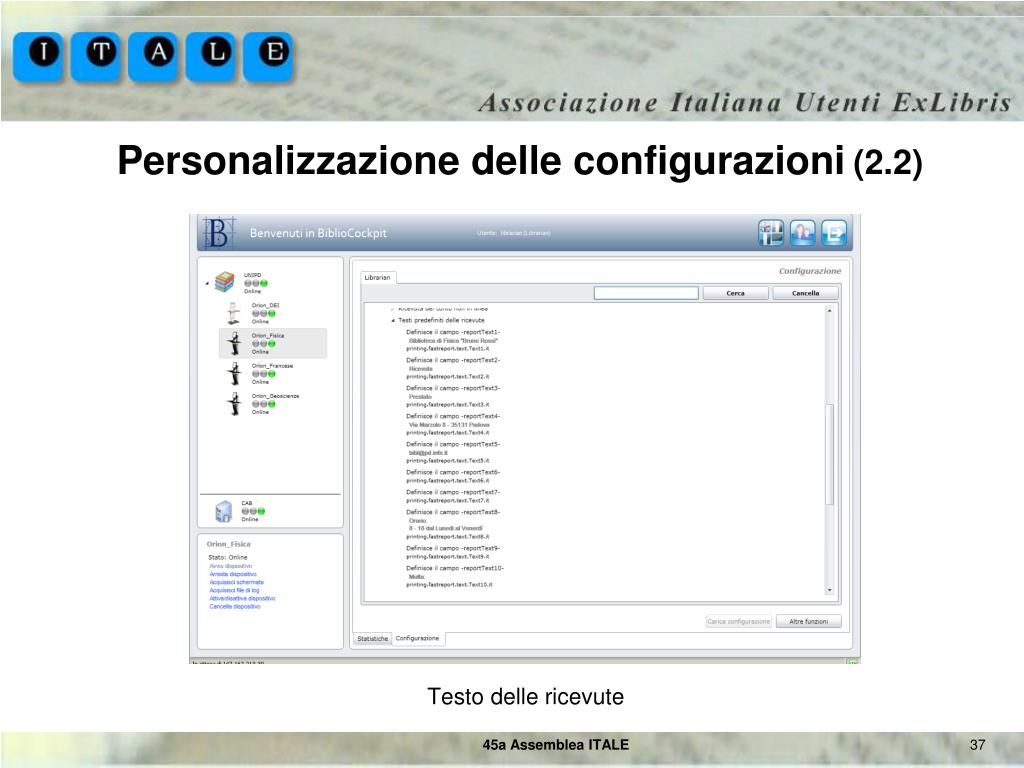Click the green status light of Orion_Fisica
1024x768 pixels.
[272, 344]
